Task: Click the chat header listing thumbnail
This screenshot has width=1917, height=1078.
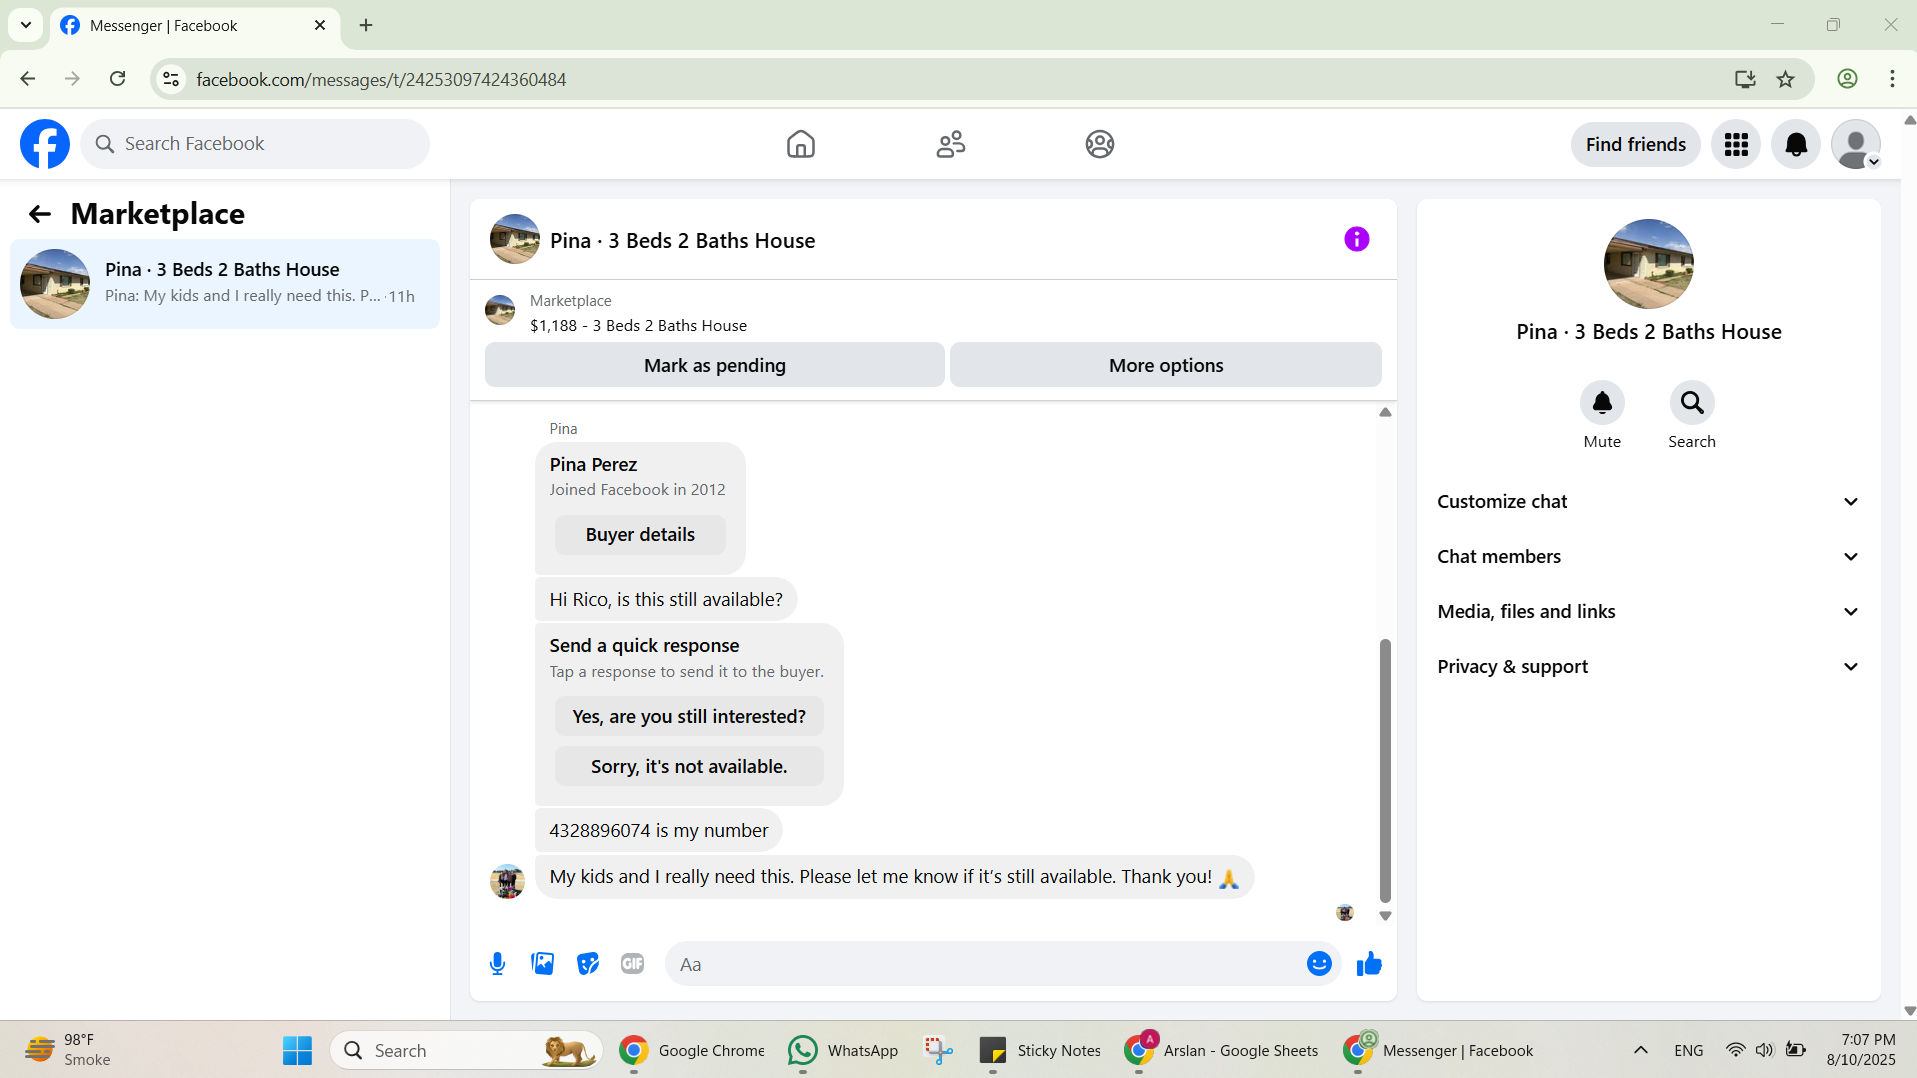Action: pyautogui.click(x=514, y=239)
